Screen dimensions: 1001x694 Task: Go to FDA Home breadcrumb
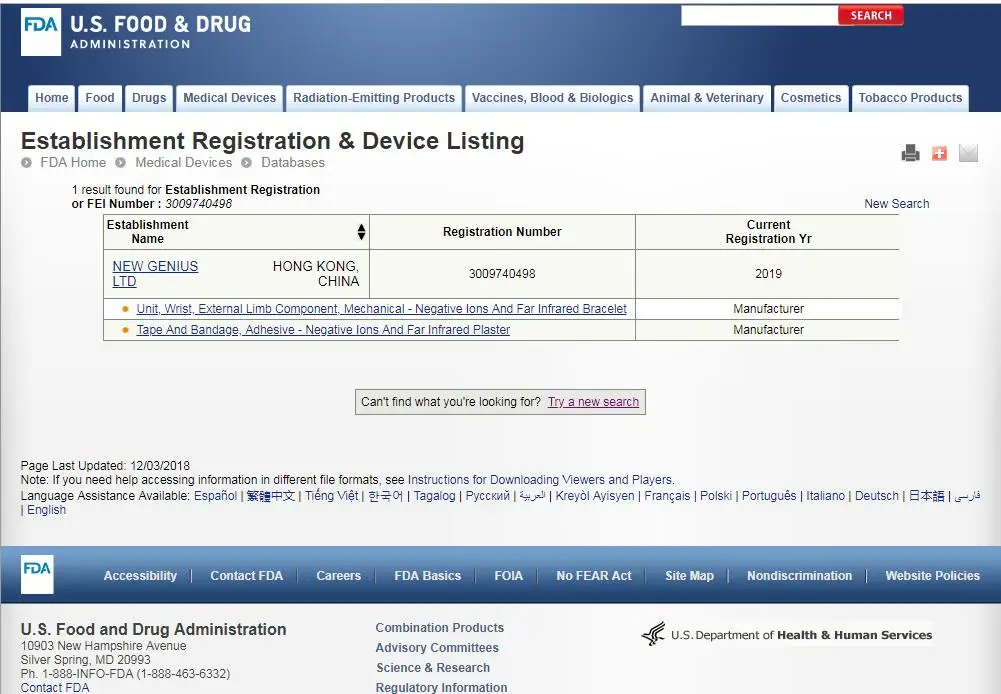click(x=73, y=162)
